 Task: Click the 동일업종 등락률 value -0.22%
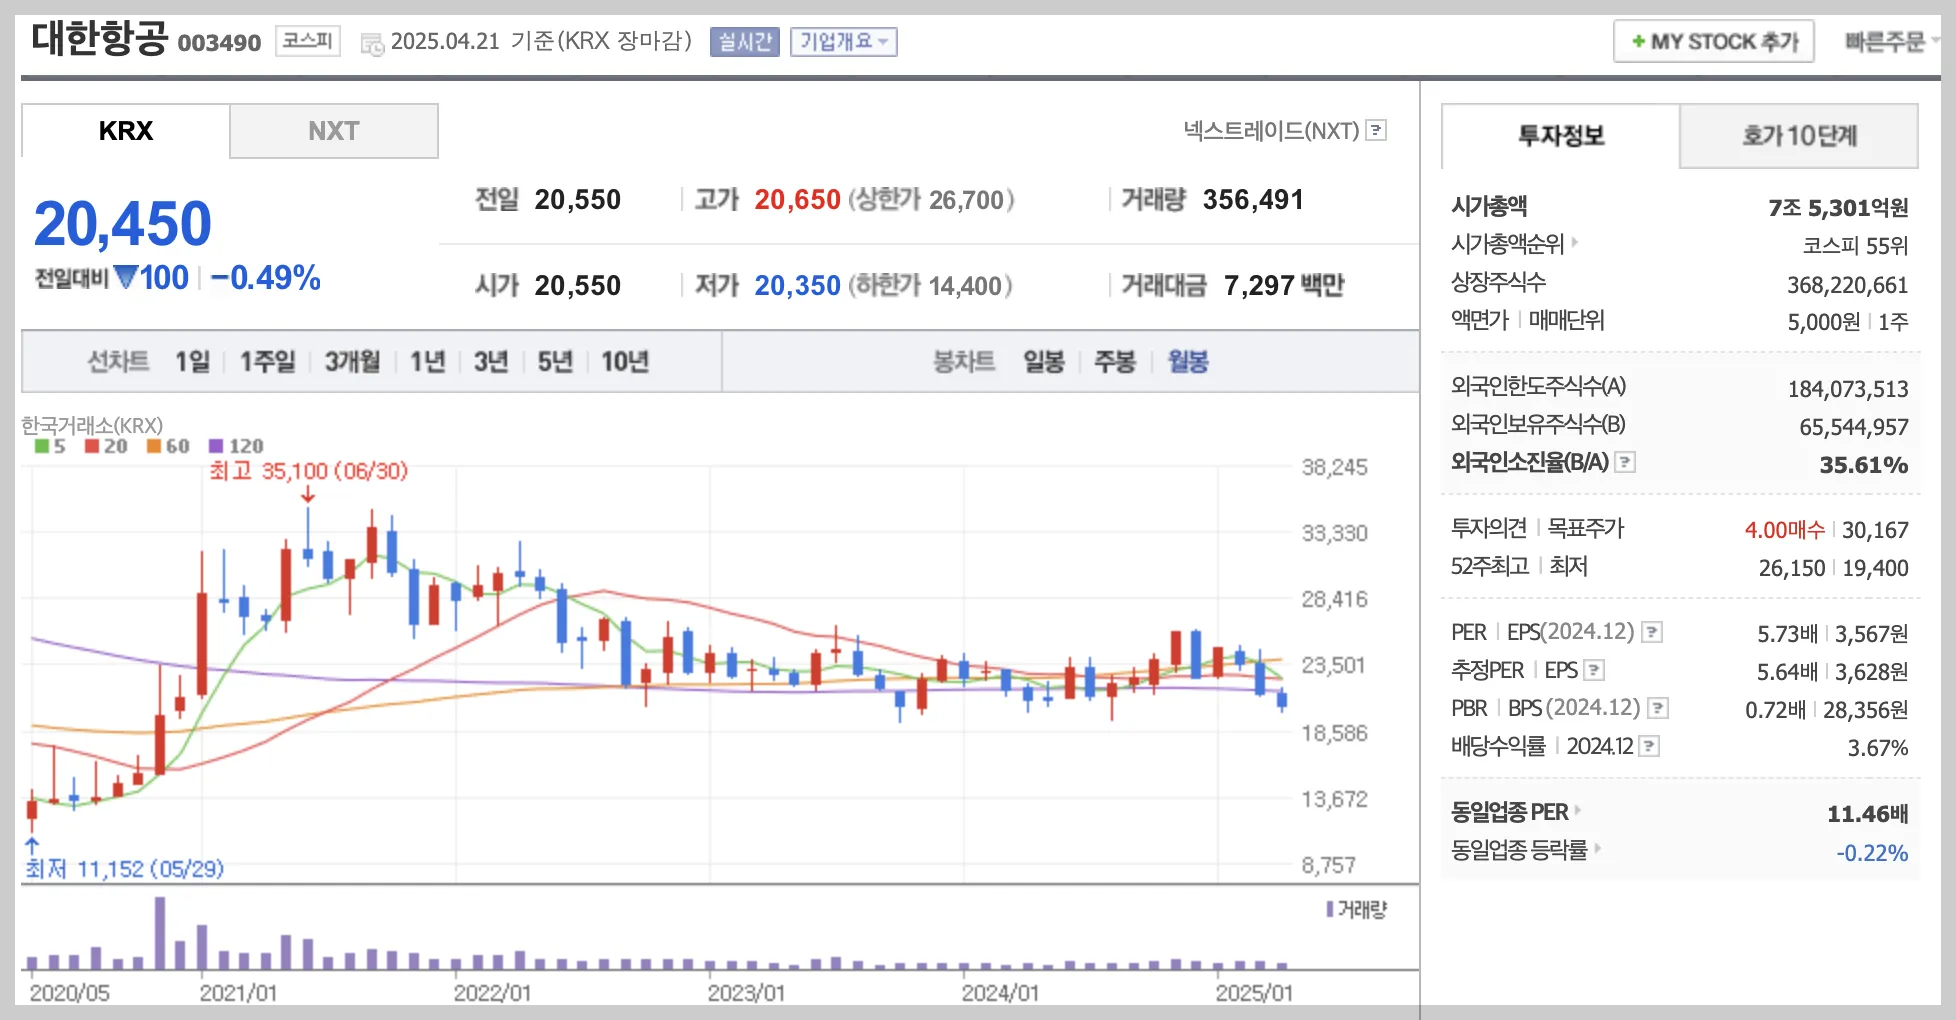point(1872,853)
